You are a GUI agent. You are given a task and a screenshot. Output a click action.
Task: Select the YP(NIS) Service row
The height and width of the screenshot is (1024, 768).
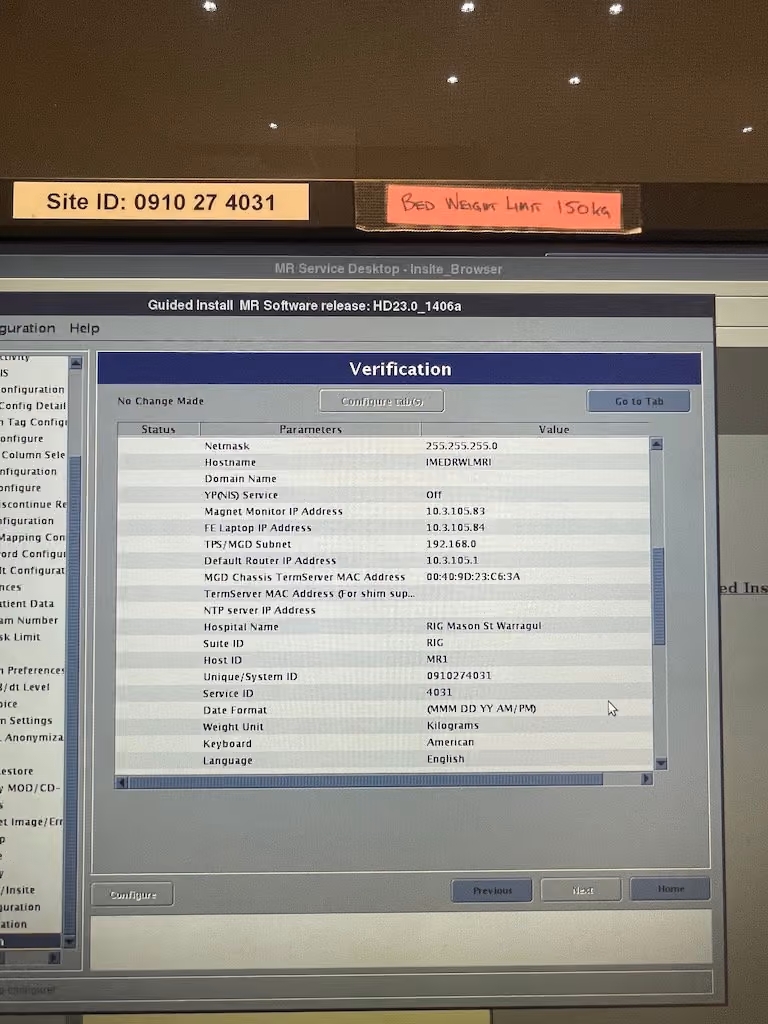tap(384, 494)
